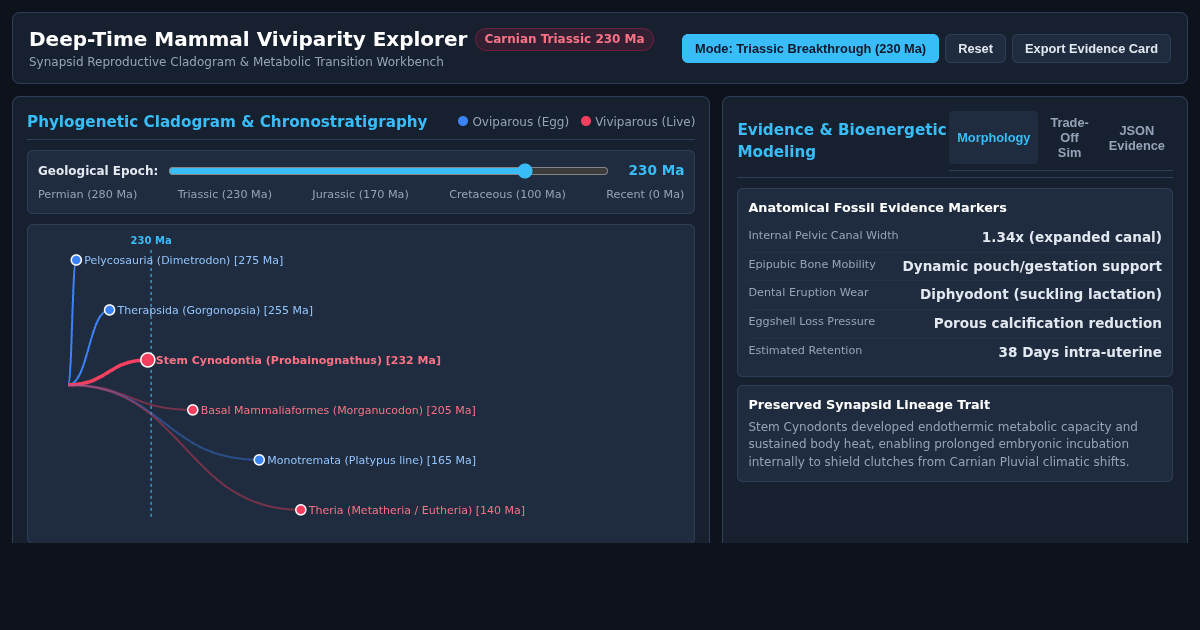This screenshot has height=630, width=1200.
Task: Click the Jurassic (170 Ma) epoch label
Action: coord(360,194)
